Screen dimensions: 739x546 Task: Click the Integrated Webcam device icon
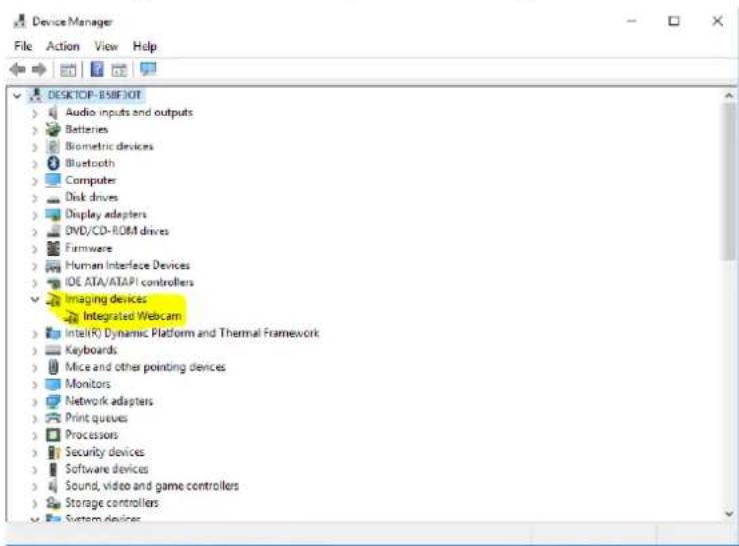coord(72,316)
